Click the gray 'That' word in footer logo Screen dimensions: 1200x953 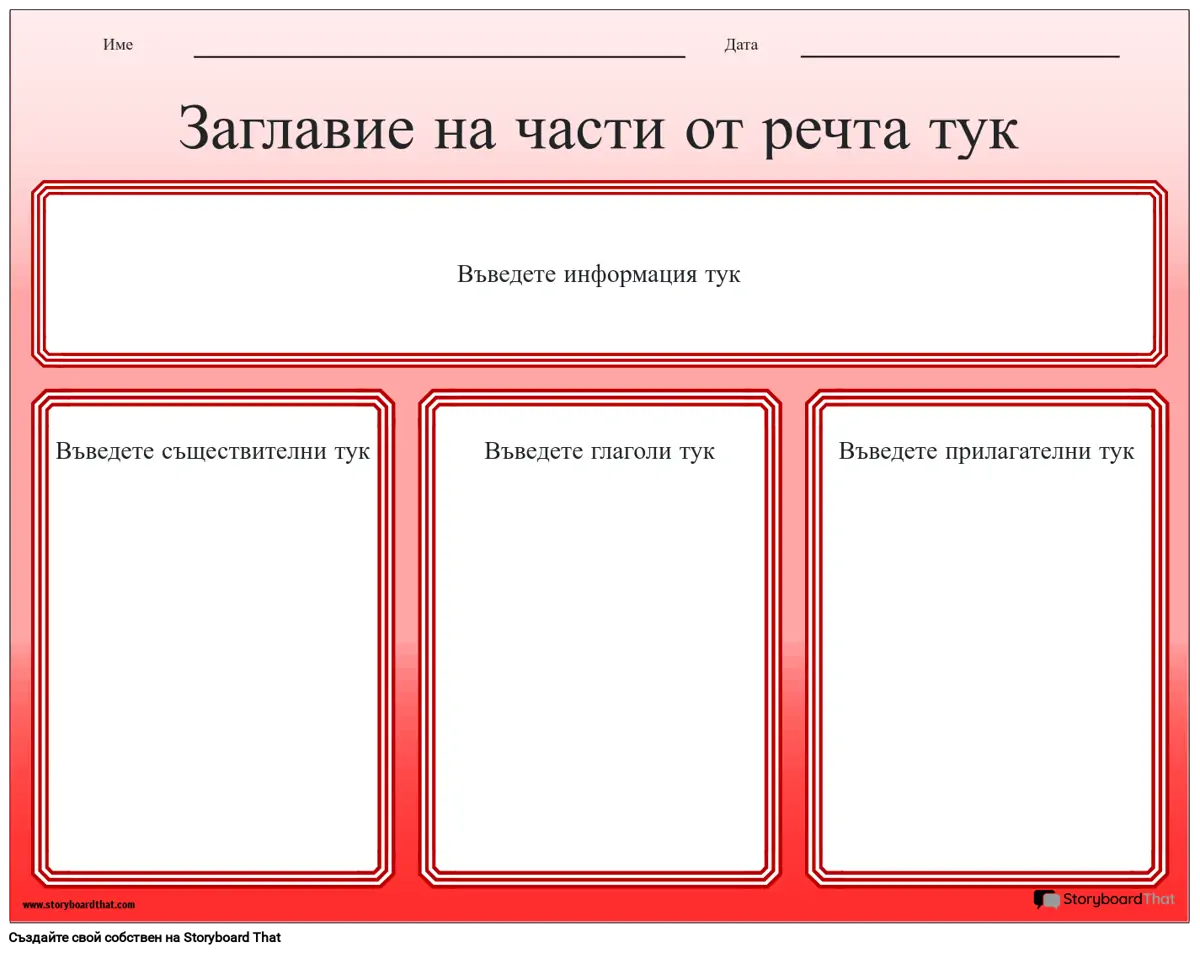(x=1159, y=900)
